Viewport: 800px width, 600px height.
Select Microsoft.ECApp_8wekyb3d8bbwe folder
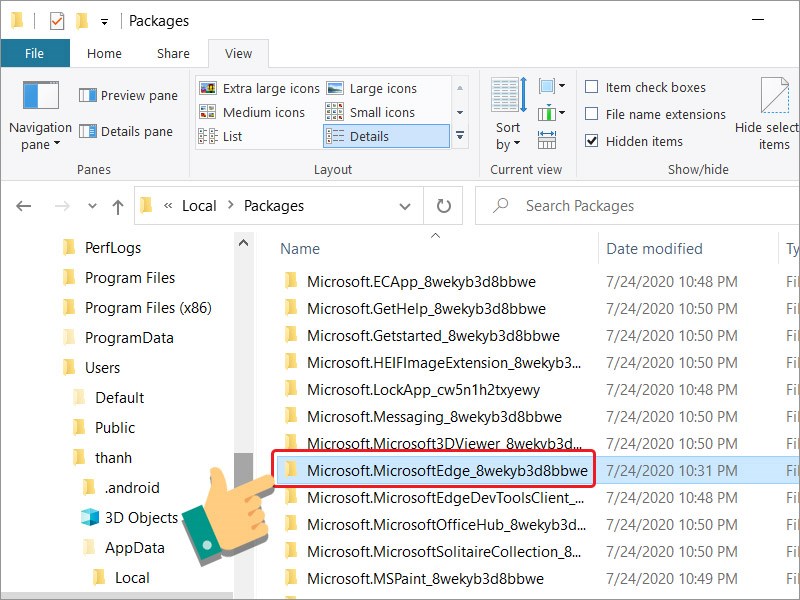[x=421, y=282]
